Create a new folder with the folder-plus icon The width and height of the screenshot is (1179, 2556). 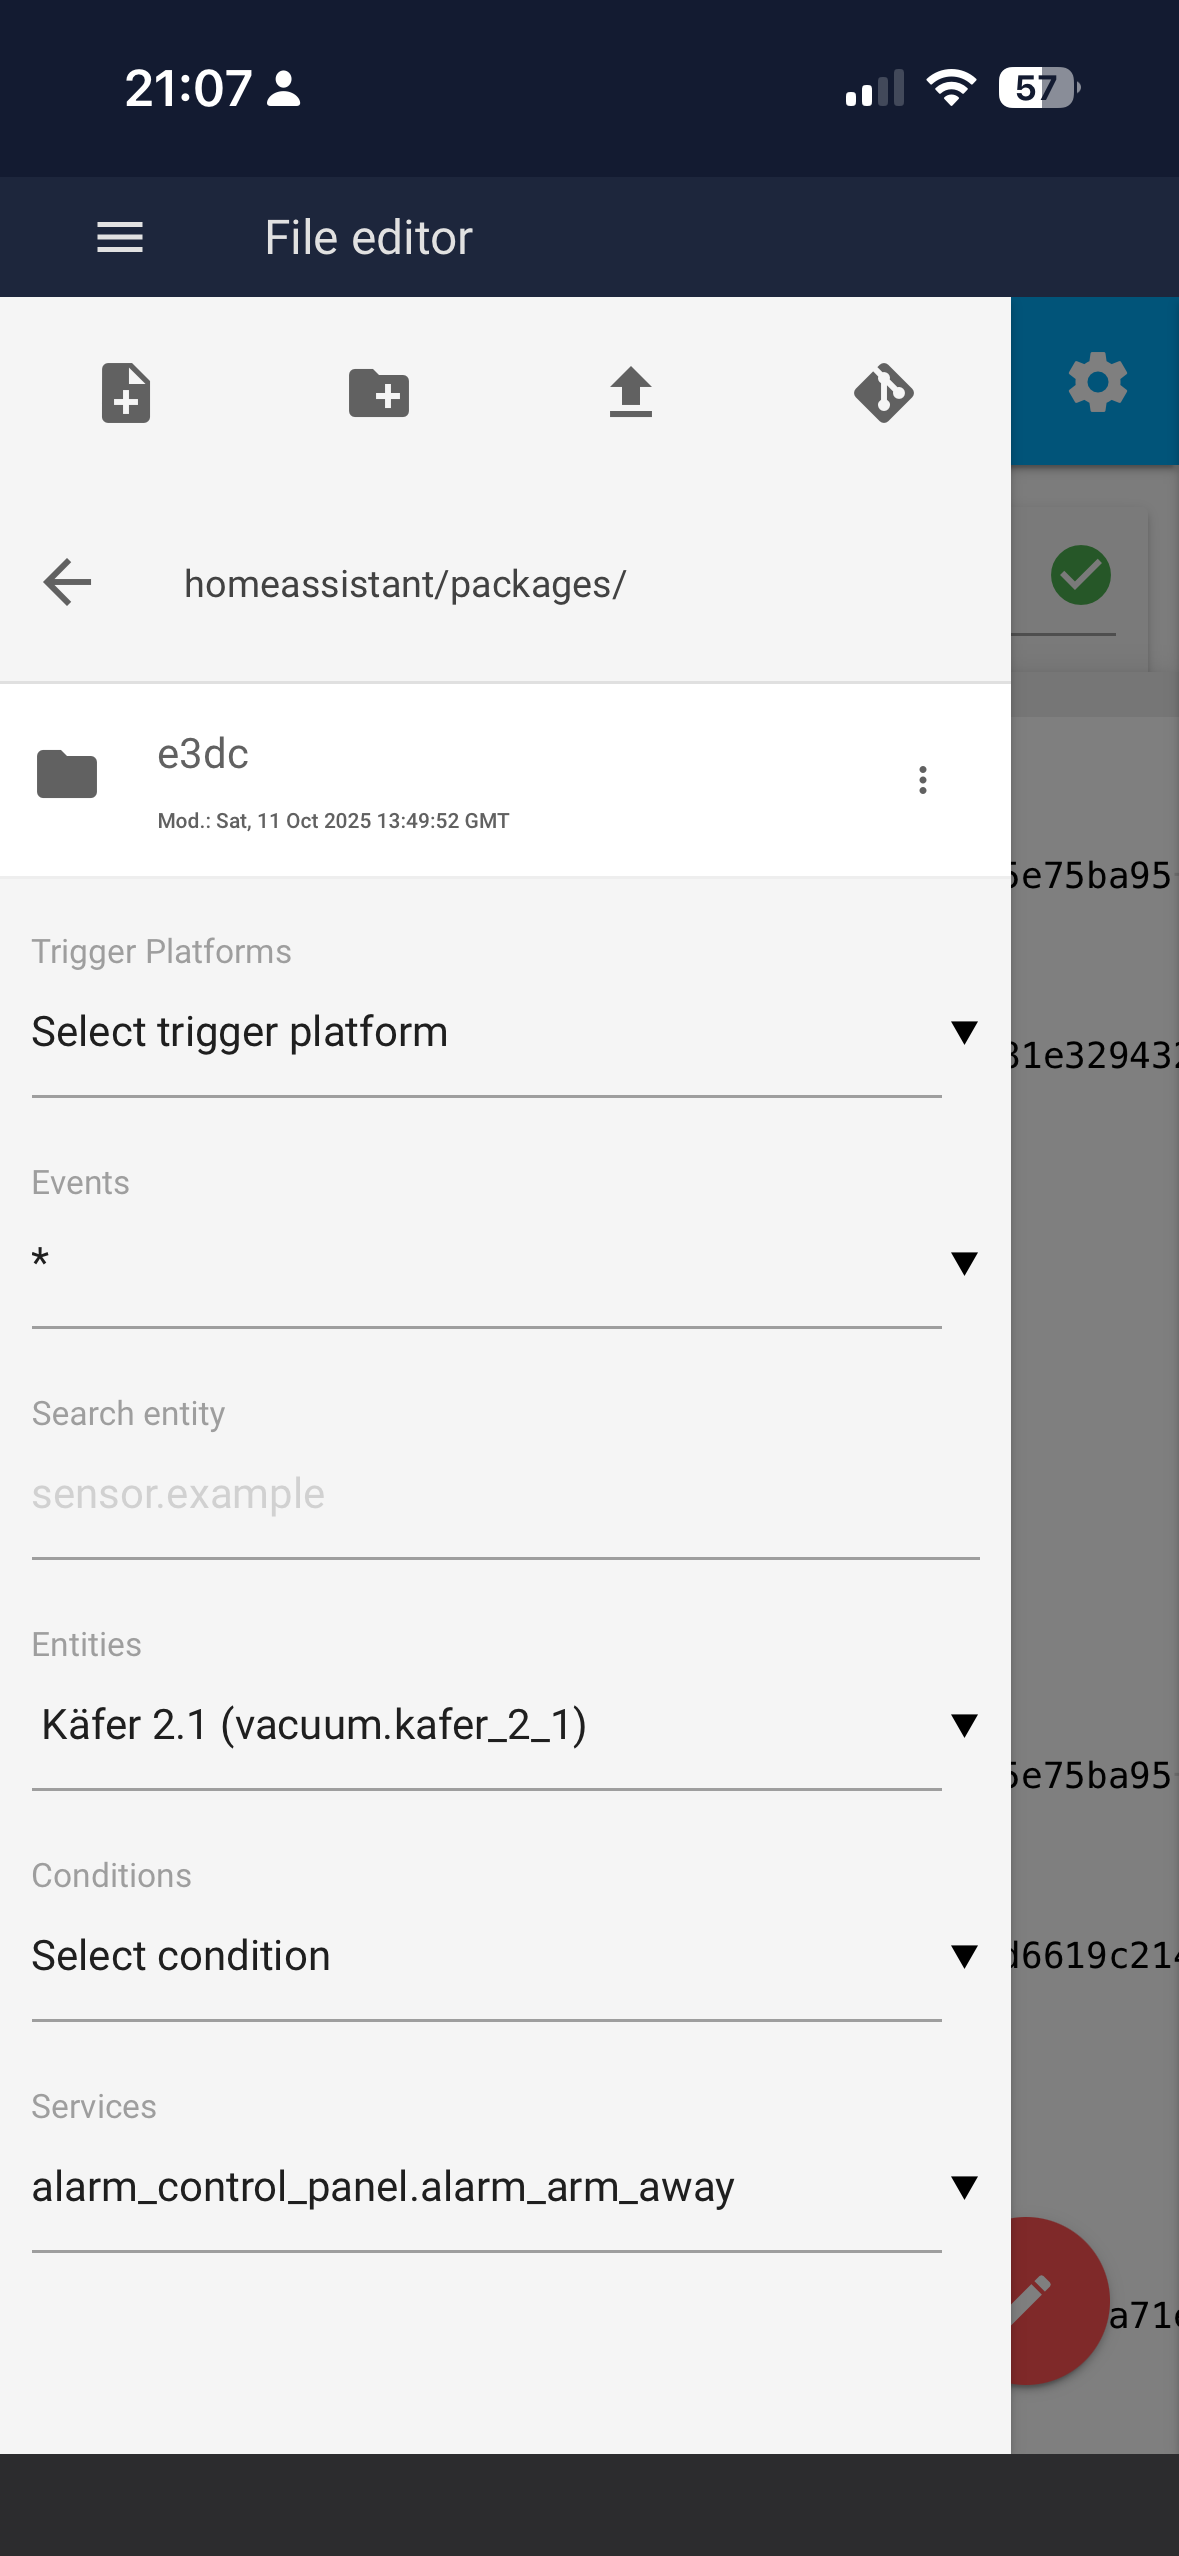[x=379, y=393]
